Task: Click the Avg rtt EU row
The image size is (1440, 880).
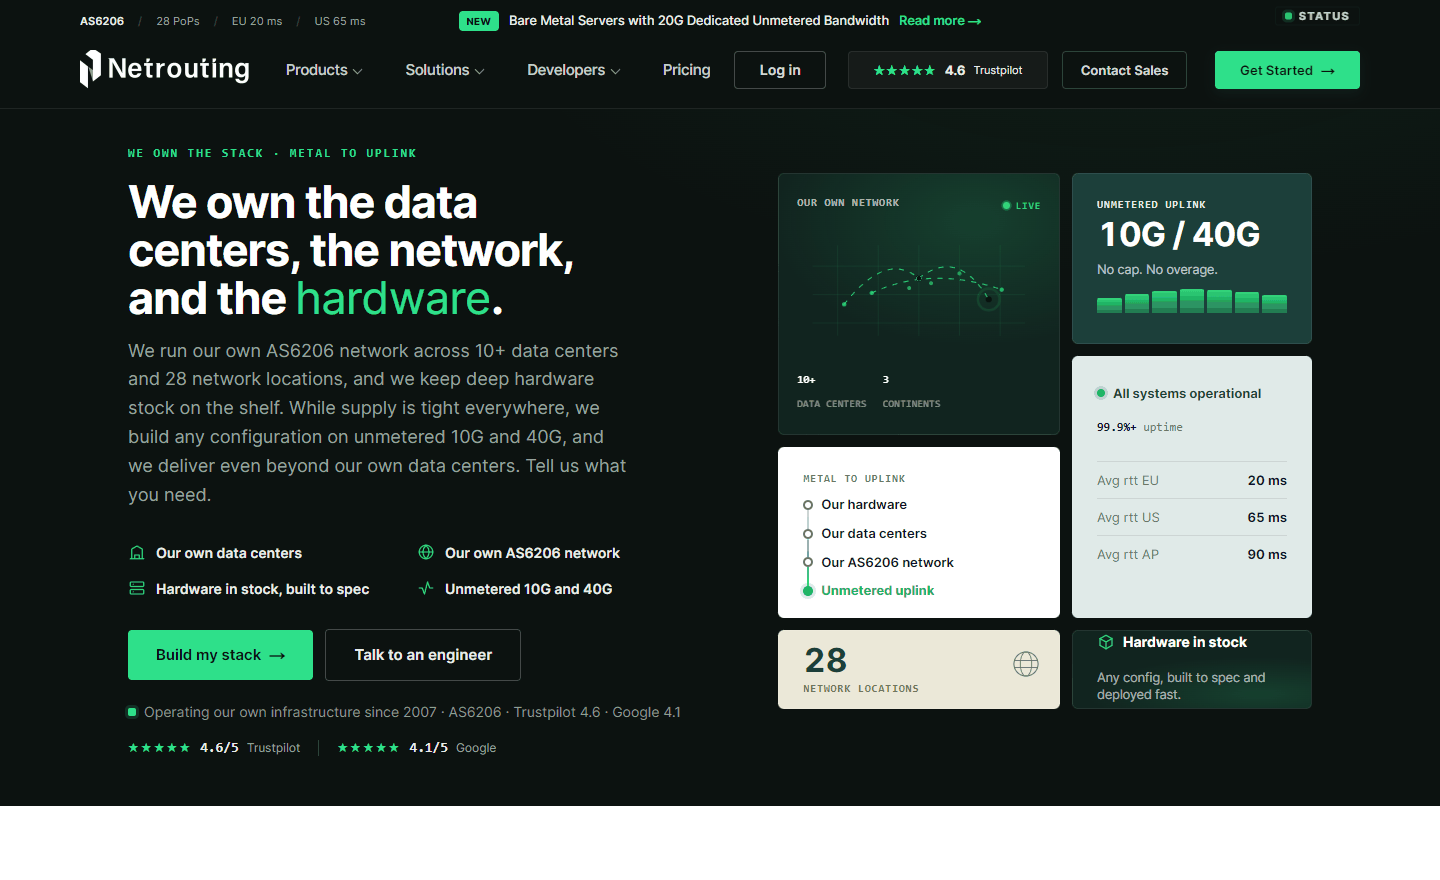Action: tap(1192, 481)
